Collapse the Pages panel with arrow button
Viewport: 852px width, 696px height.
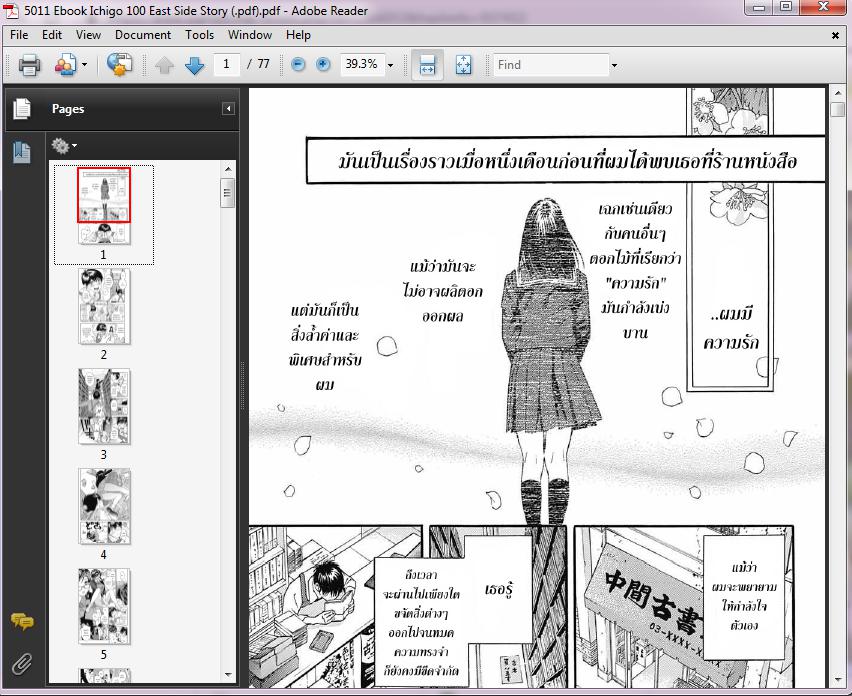(228, 109)
